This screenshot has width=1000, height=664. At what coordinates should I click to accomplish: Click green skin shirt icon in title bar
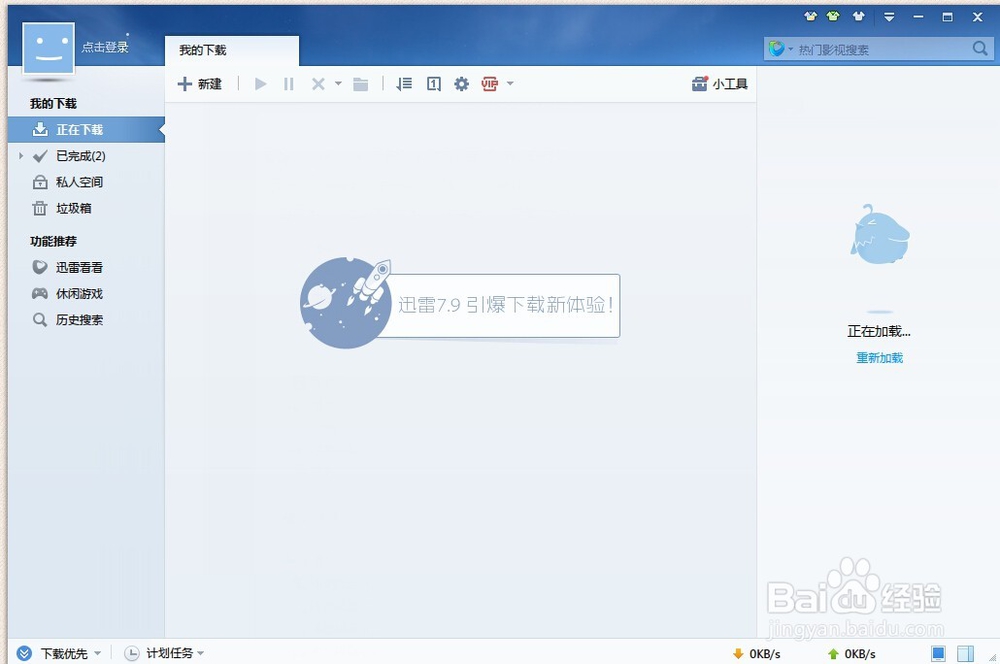[x=833, y=17]
